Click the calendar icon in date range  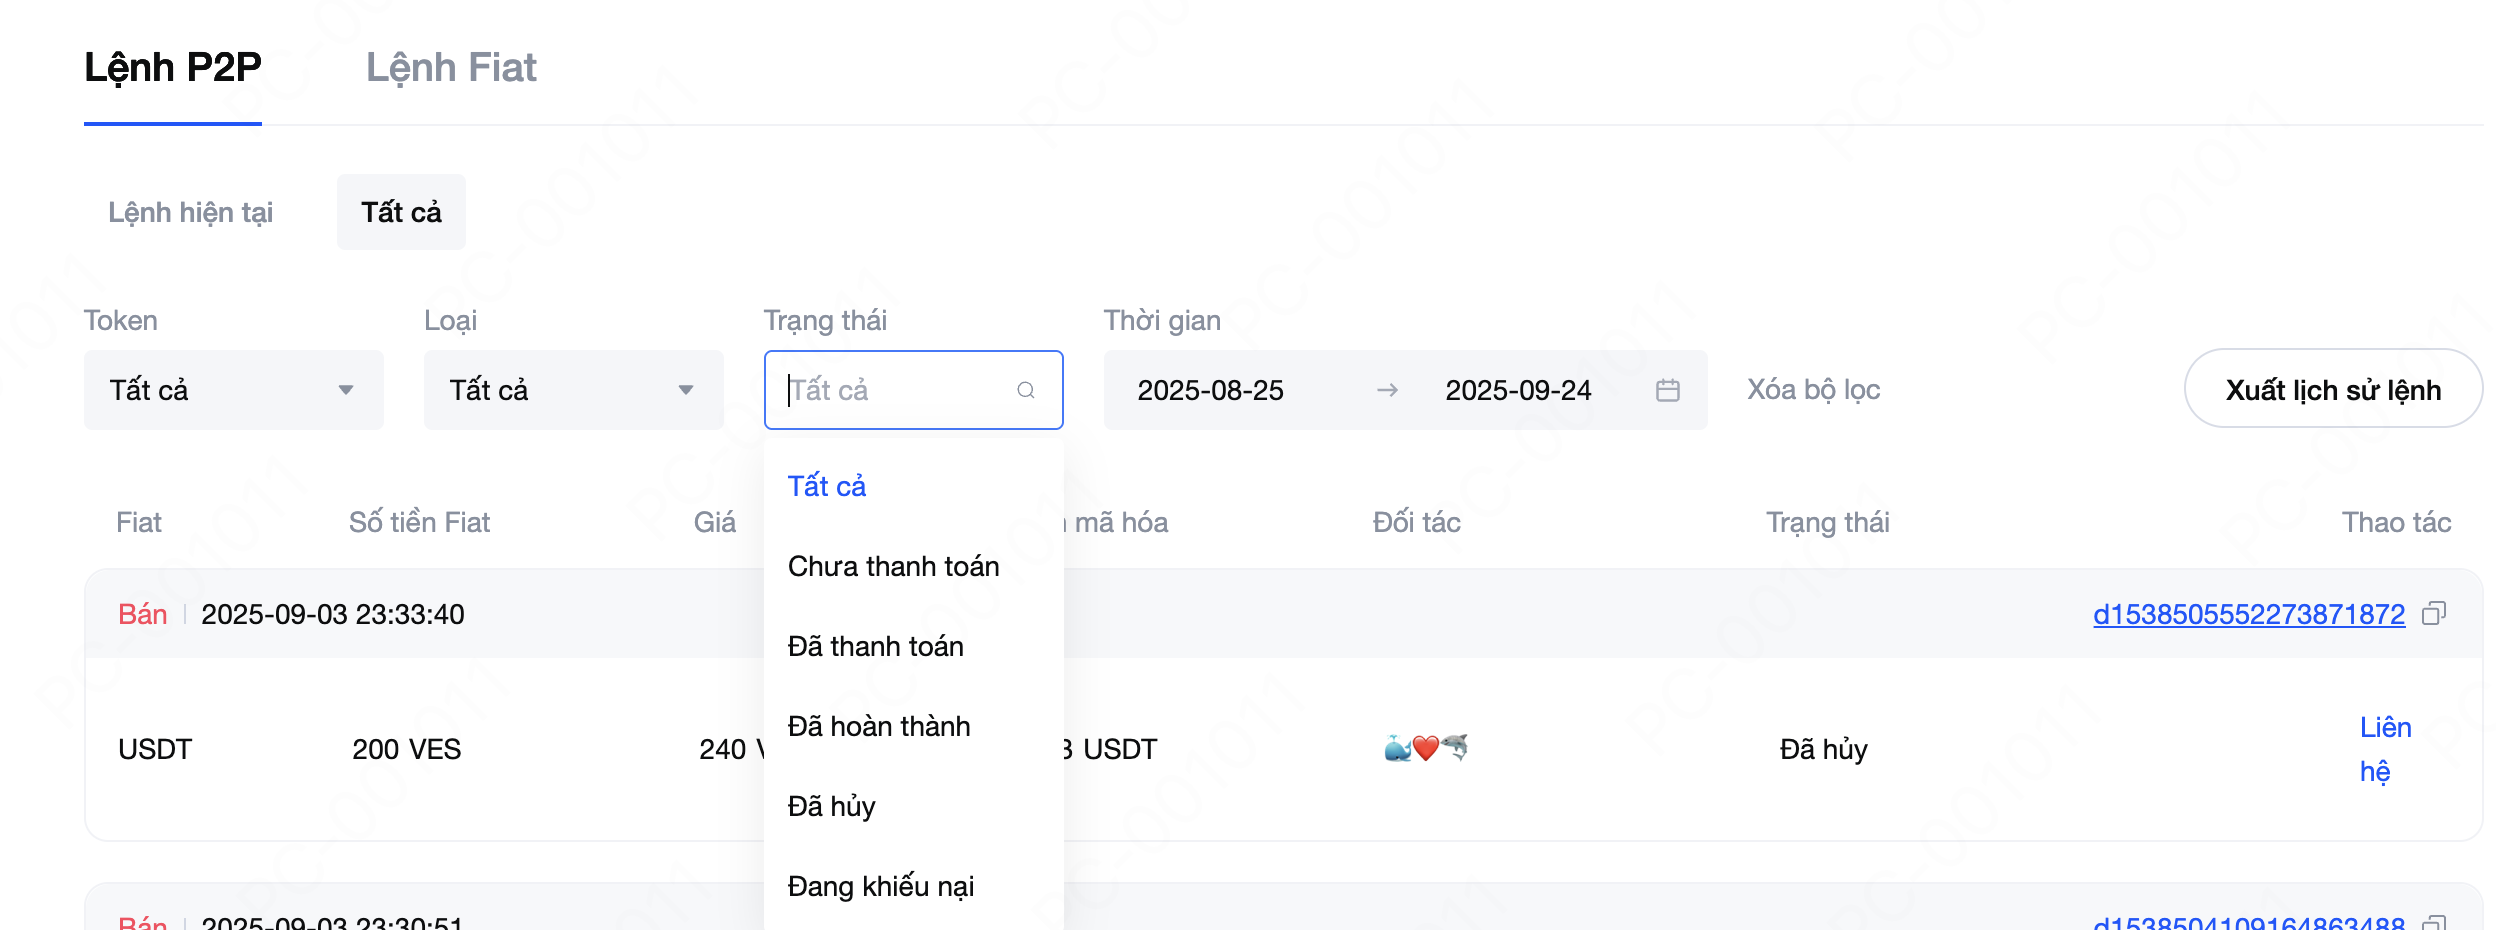pyautogui.click(x=1667, y=390)
